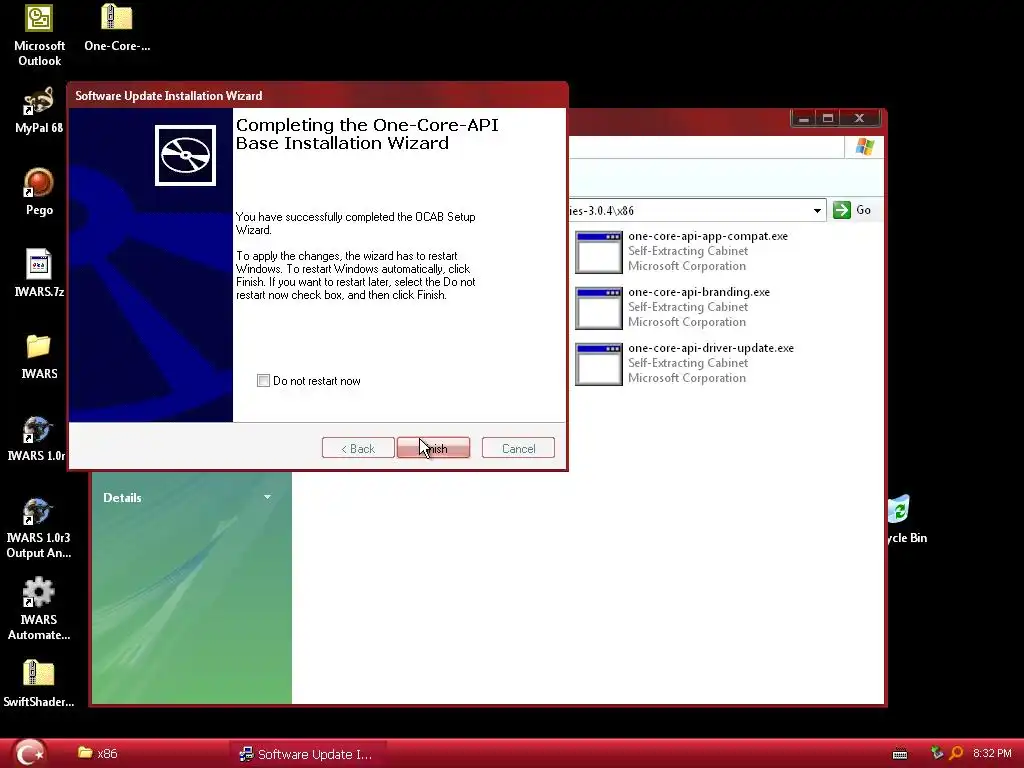Select the IWARS 1.0r shortcut icon

pos(37,429)
